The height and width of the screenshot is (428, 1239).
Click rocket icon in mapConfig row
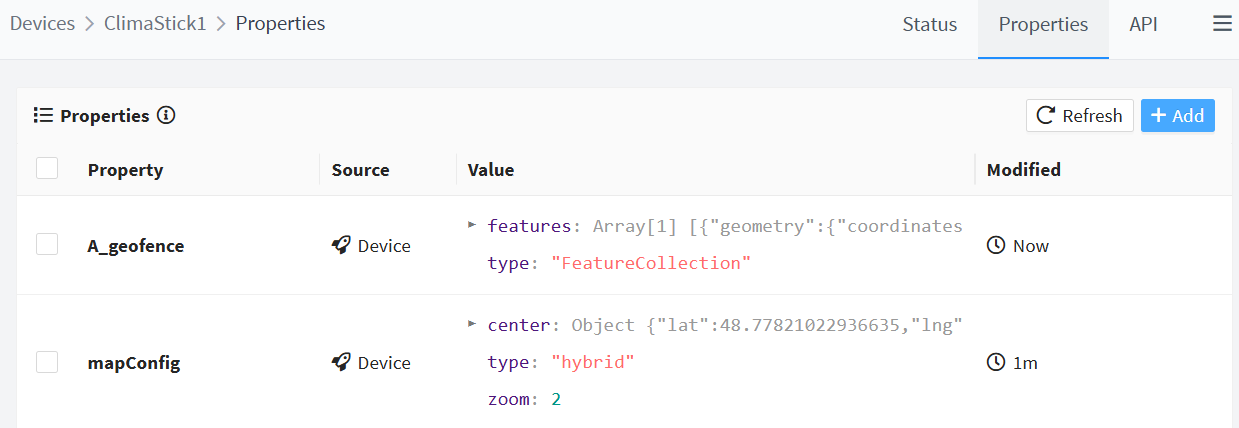click(341, 362)
